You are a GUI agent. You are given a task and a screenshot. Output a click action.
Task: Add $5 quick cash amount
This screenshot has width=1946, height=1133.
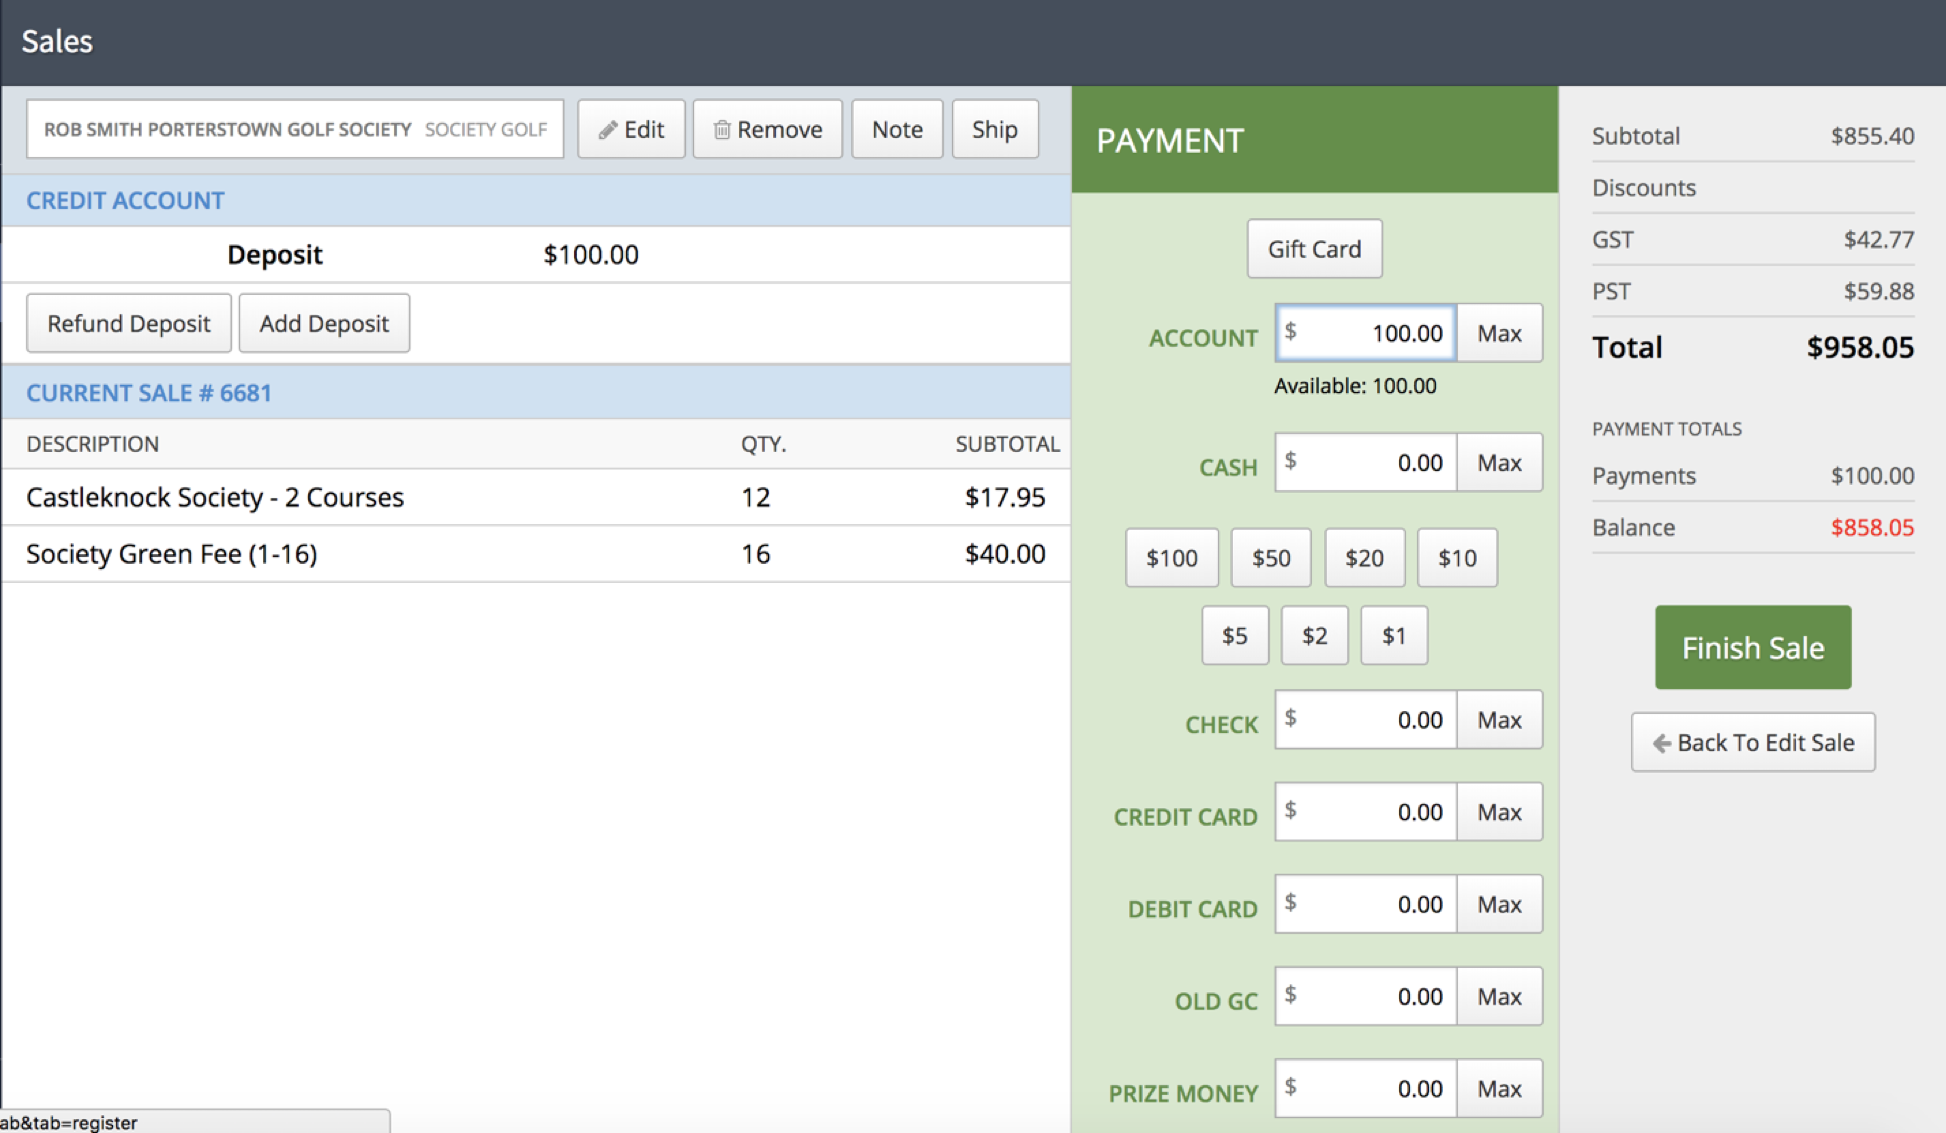click(x=1234, y=635)
